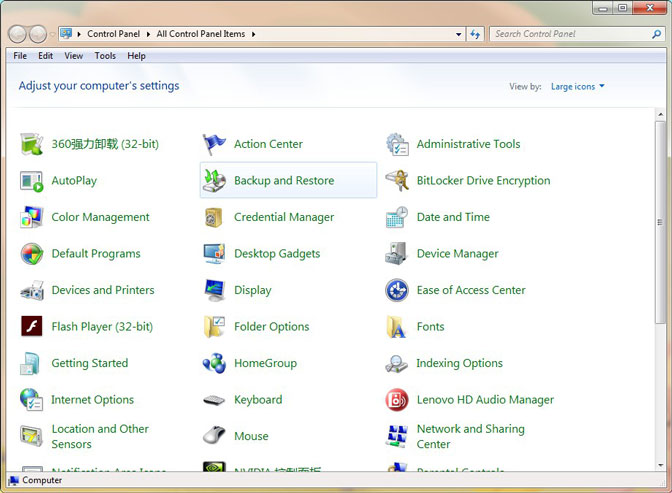Click the Control Panel breadcrumb
The width and height of the screenshot is (672, 493).
(114, 34)
